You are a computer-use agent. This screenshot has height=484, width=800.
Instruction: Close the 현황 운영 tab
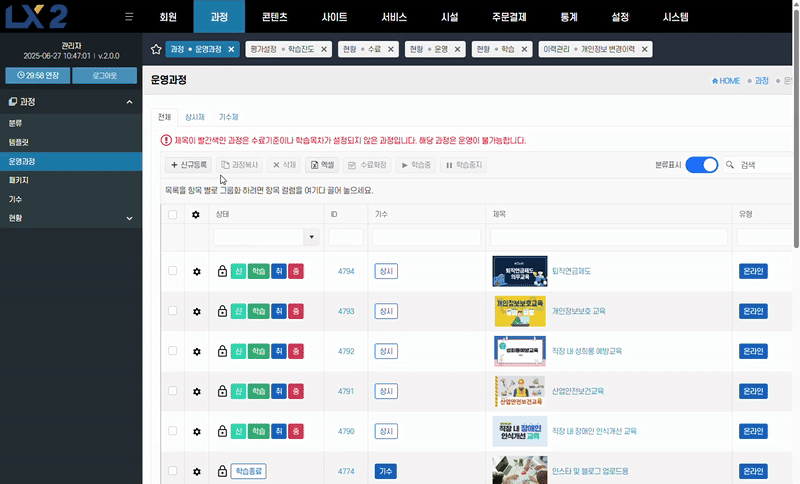458,49
